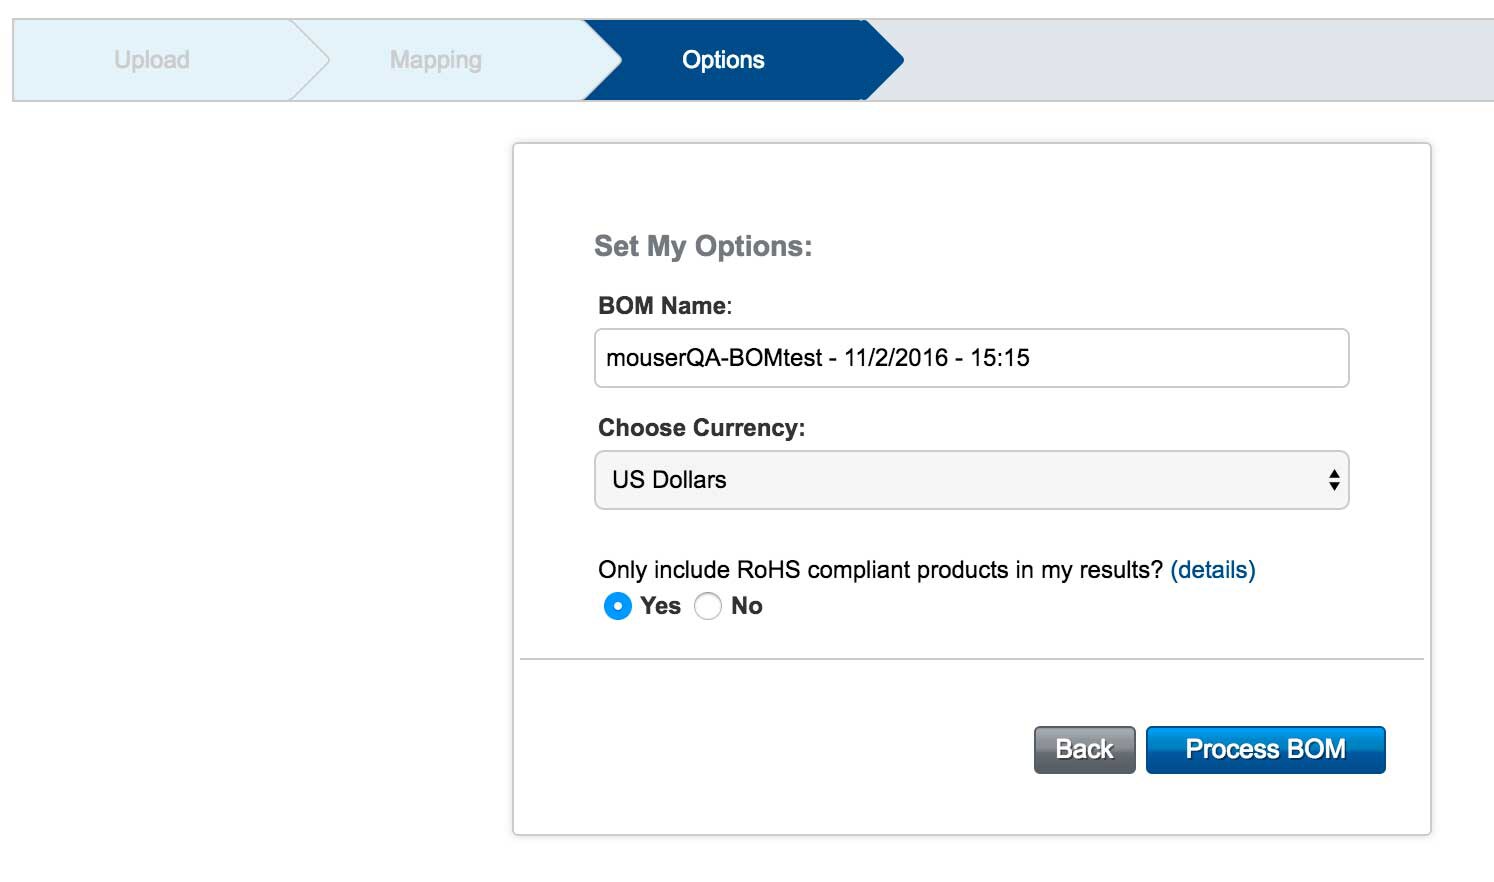Screen dimensions: 1494x882
Task: Click the "No" label text
Action: click(747, 606)
